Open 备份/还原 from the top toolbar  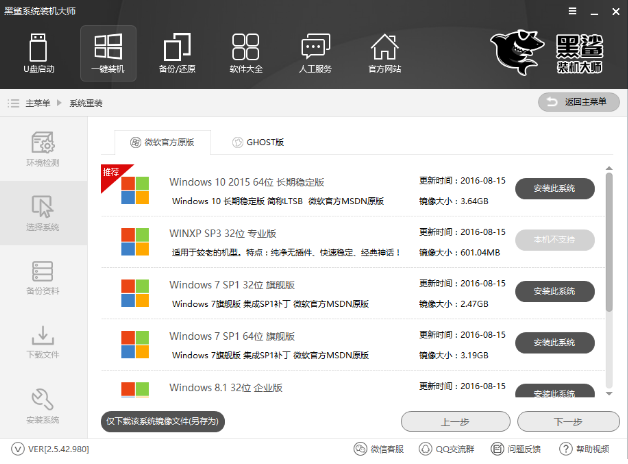177,53
